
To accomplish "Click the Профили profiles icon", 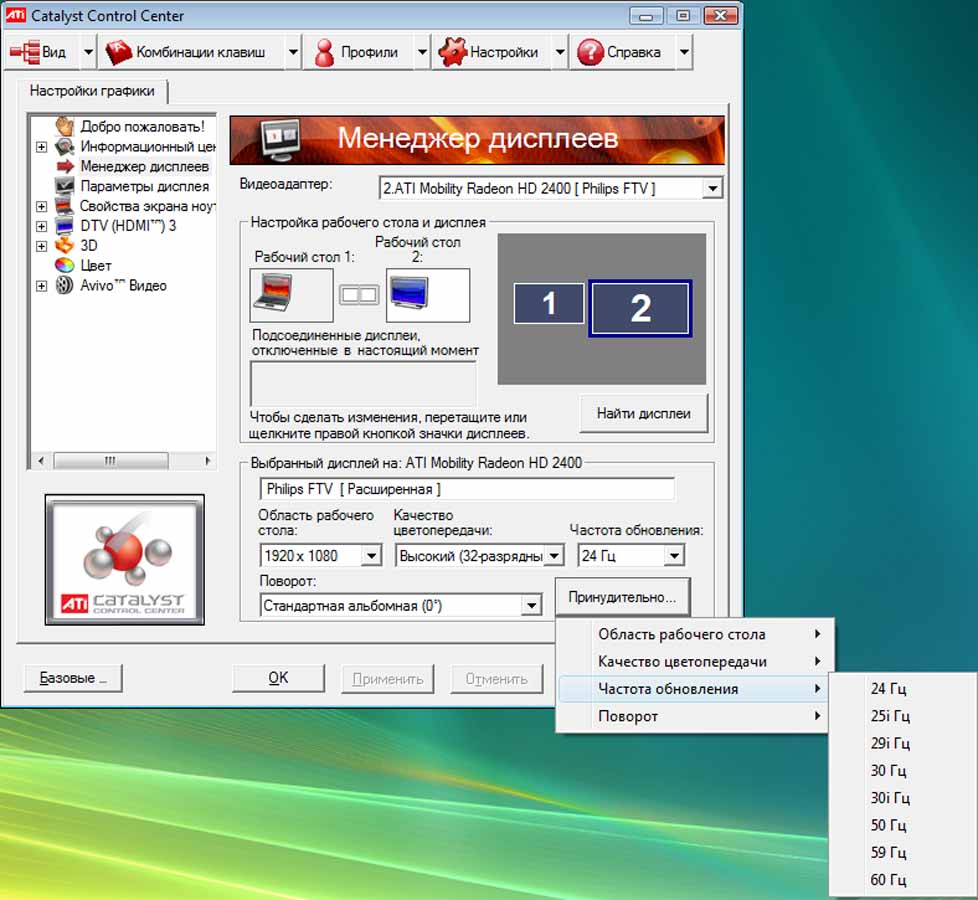I will (324, 52).
